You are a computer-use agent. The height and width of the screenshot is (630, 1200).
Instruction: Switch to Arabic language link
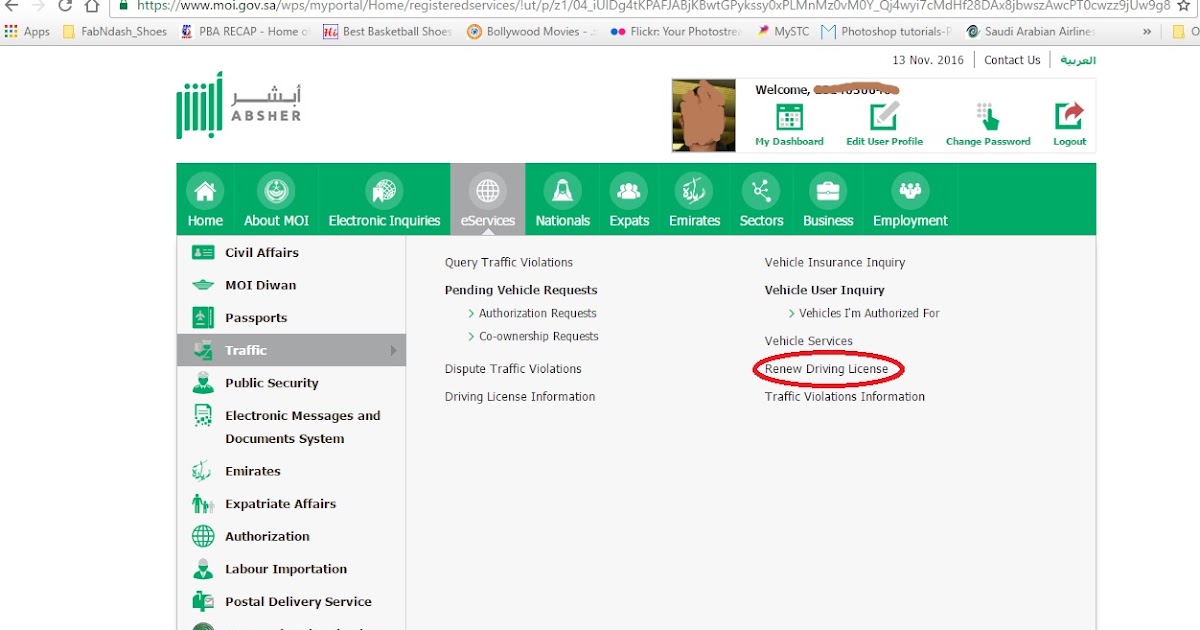click(1078, 60)
